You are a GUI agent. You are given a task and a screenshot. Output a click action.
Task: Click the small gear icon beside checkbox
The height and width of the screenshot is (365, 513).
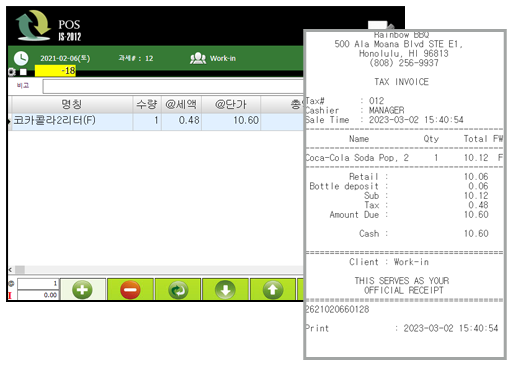(12, 72)
